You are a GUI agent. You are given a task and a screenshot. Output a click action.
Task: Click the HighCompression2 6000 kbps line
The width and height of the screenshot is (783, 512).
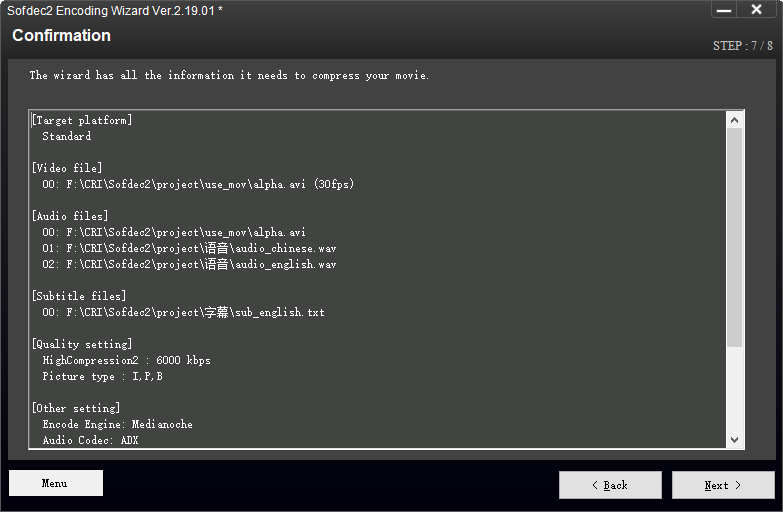(x=126, y=360)
